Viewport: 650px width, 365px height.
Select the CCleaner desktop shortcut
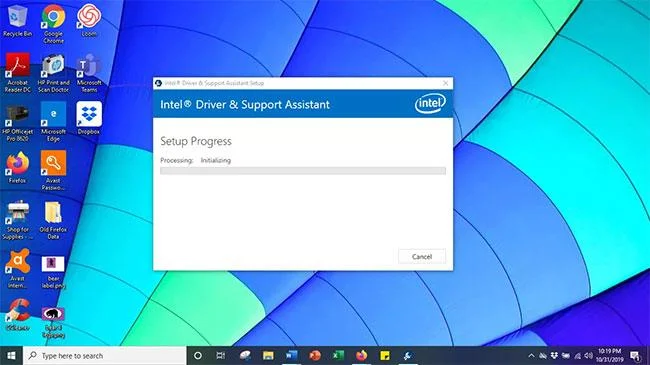(x=17, y=314)
